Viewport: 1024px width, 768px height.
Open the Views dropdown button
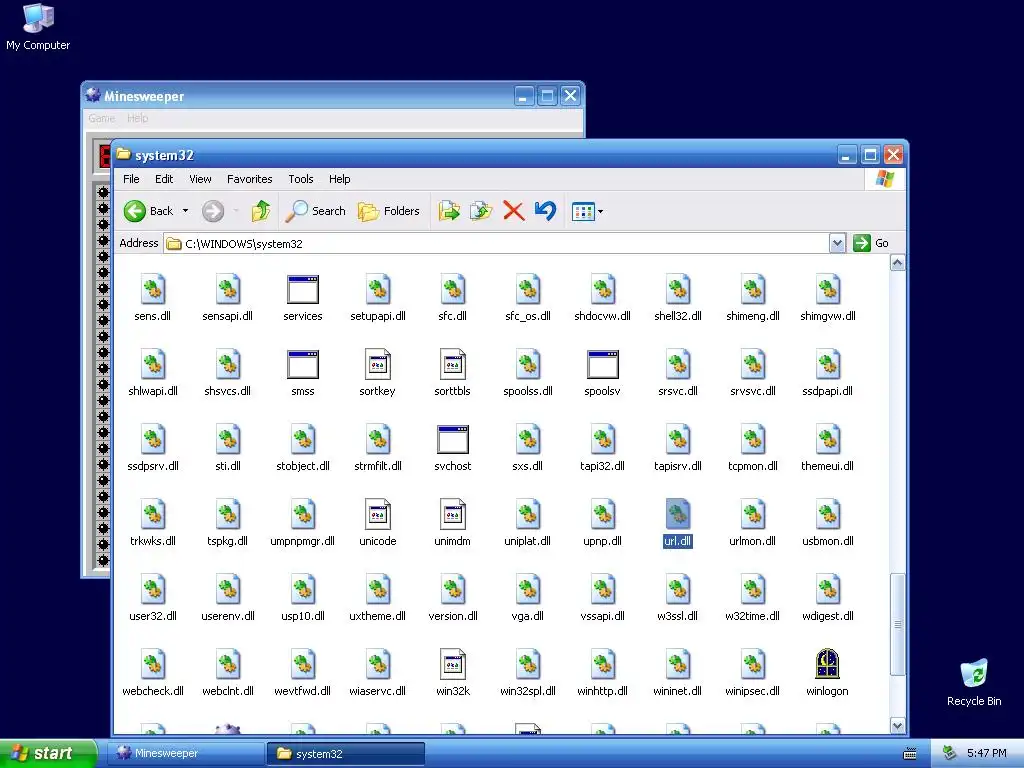click(x=587, y=211)
